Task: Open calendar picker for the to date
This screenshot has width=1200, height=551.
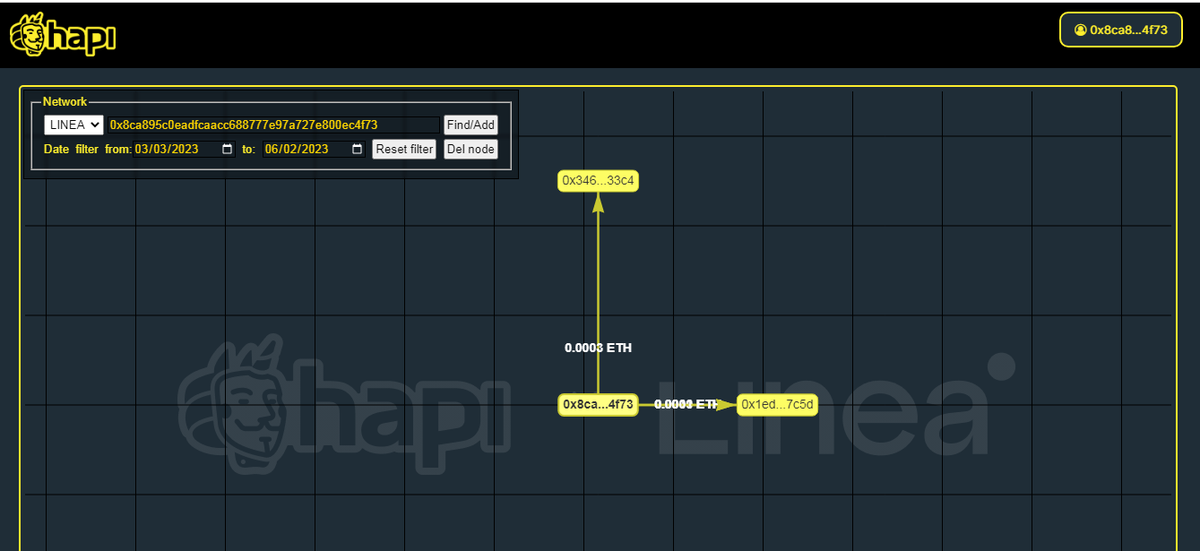Action: tap(357, 149)
